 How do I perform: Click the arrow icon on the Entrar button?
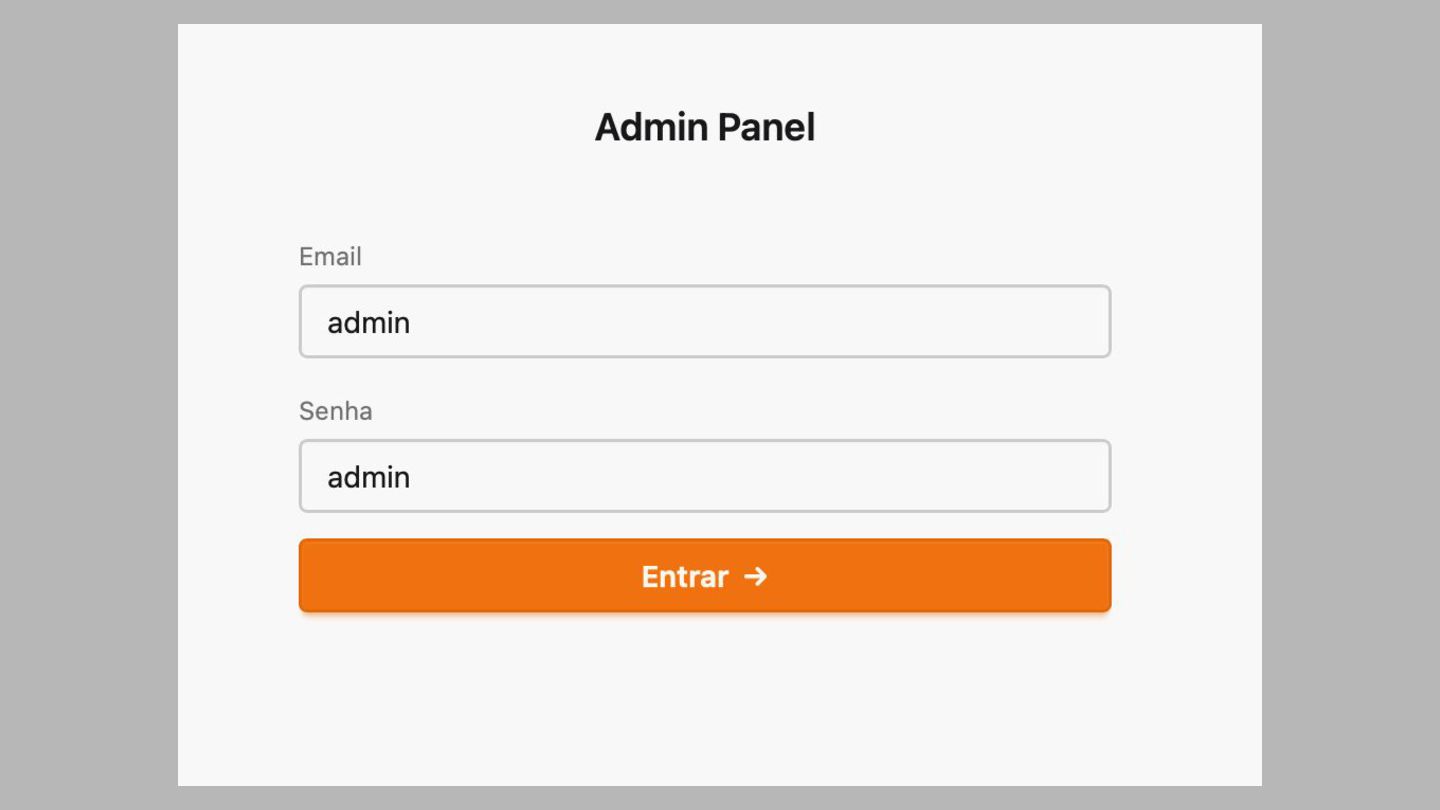pyautogui.click(x=756, y=576)
